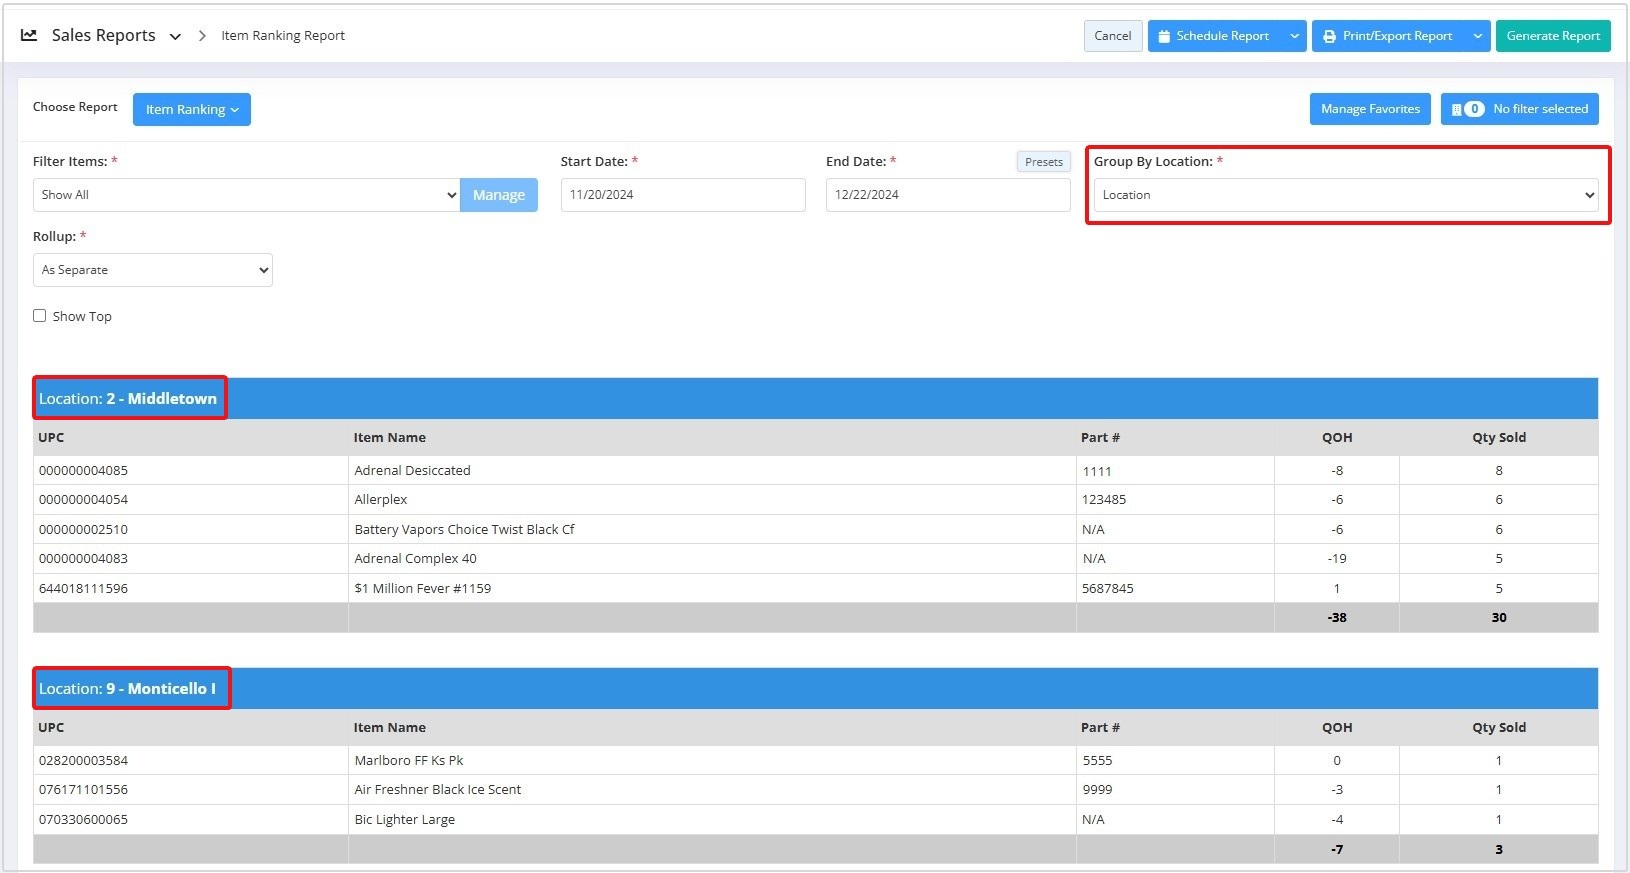The width and height of the screenshot is (1630, 873).
Task: Click the Item Name header under Middletown
Action: [x=390, y=437]
